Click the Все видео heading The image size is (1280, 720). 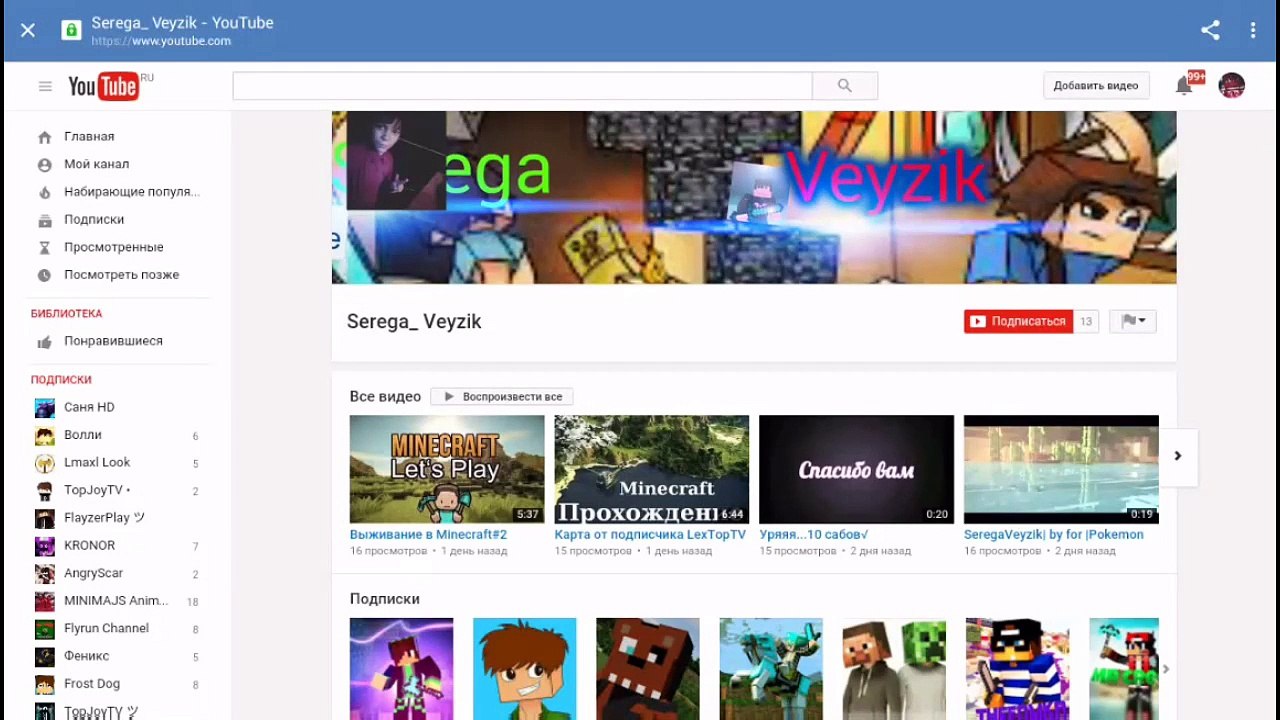pos(385,397)
